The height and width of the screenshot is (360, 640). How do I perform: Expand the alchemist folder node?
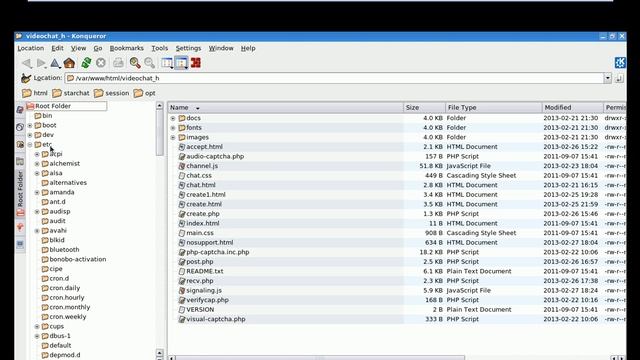point(37,164)
